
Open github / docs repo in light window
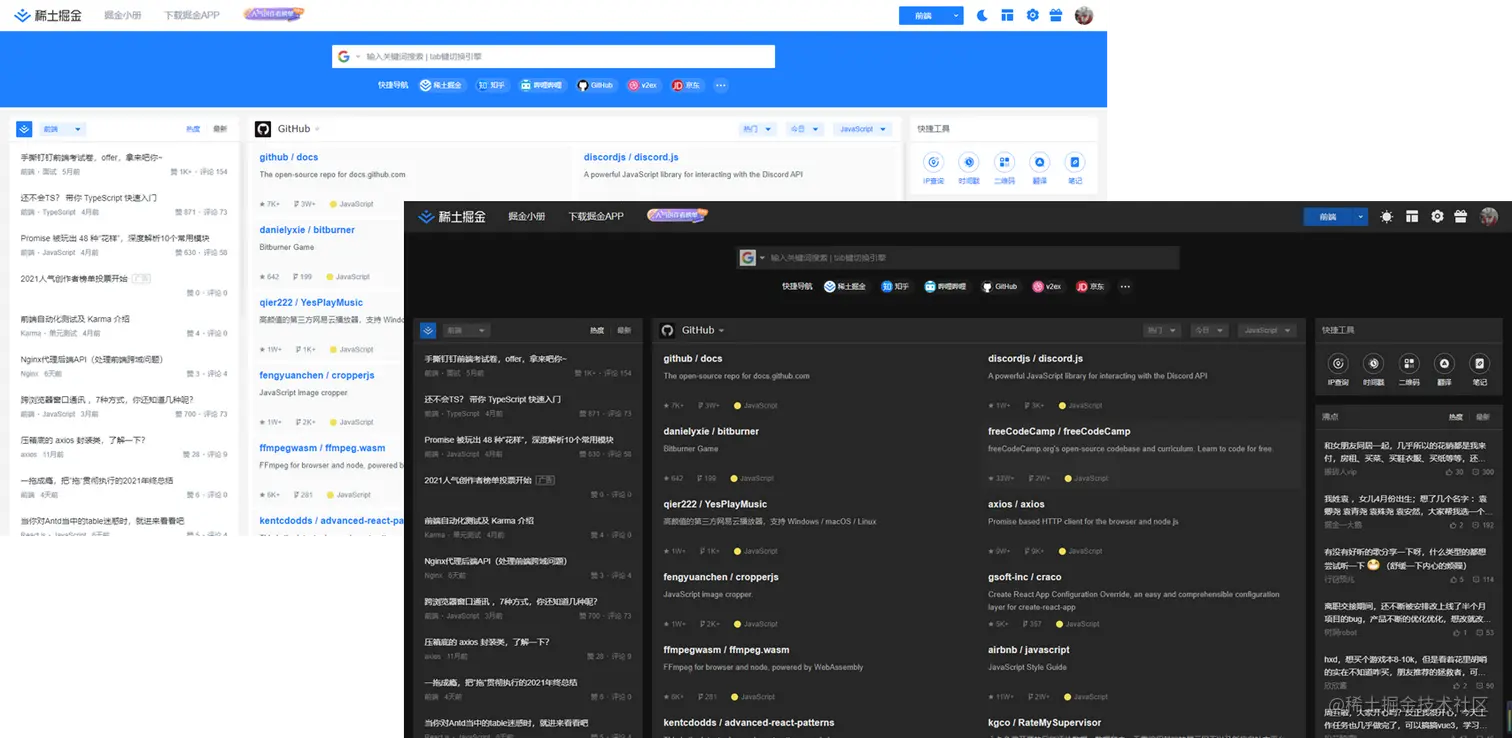(x=289, y=157)
